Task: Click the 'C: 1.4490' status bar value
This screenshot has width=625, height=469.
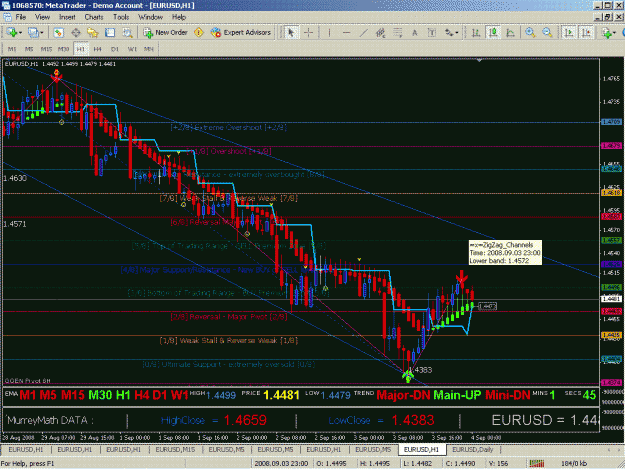Action: pos(460,463)
